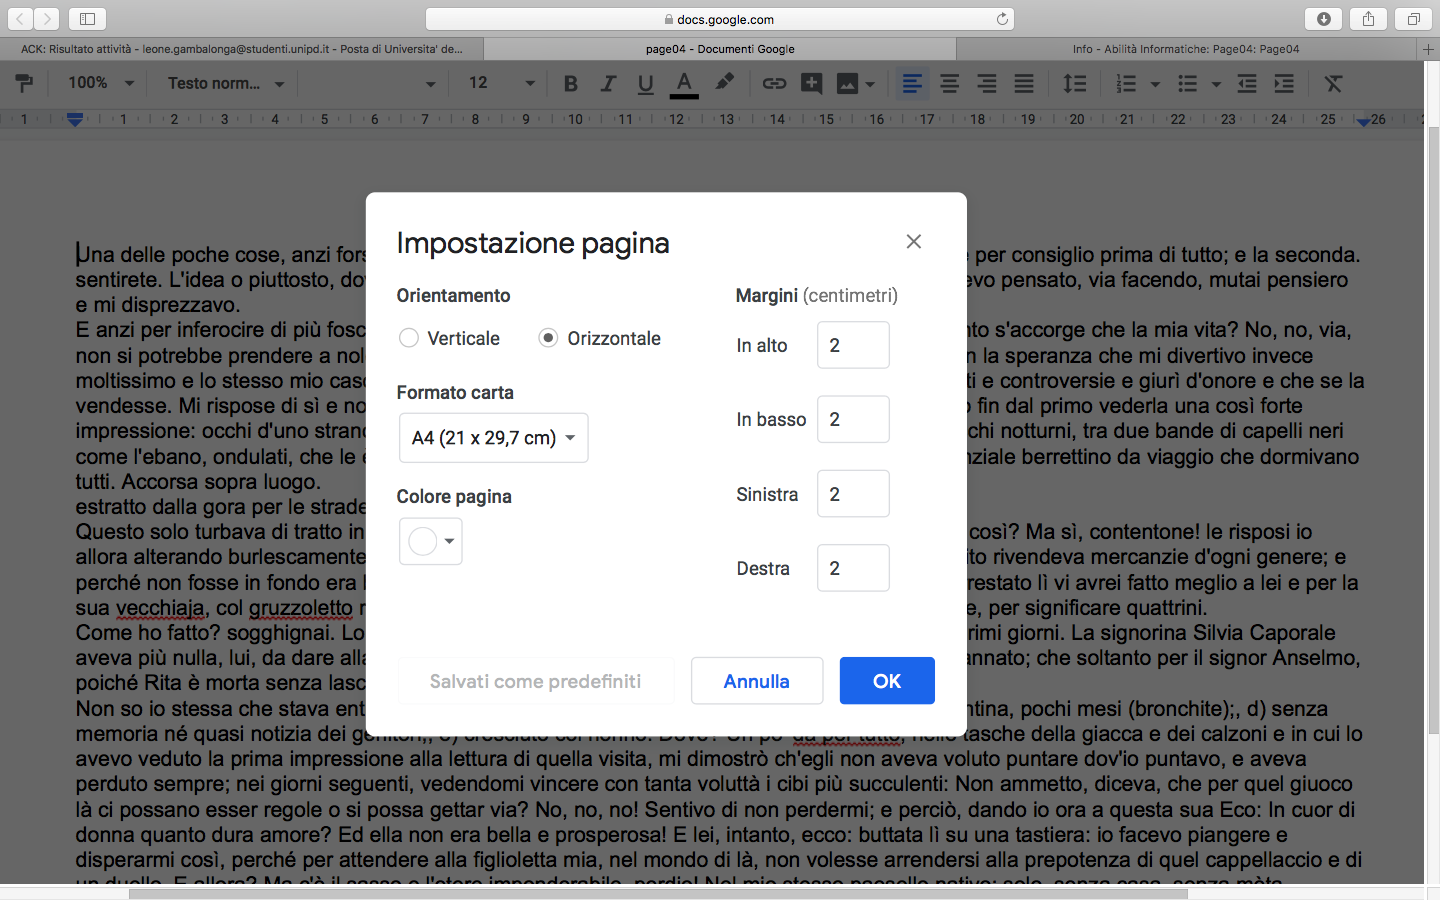Expand bulleted list dropdown arrow
1440x900 pixels.
click(x=1216, y=84)
